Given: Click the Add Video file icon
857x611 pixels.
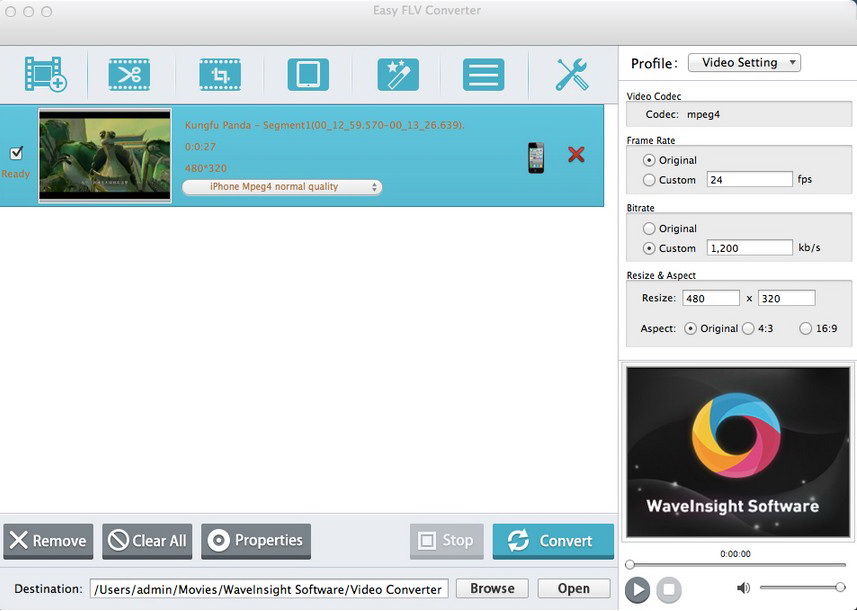Looking at the screenshot, I should pos(45,74).
